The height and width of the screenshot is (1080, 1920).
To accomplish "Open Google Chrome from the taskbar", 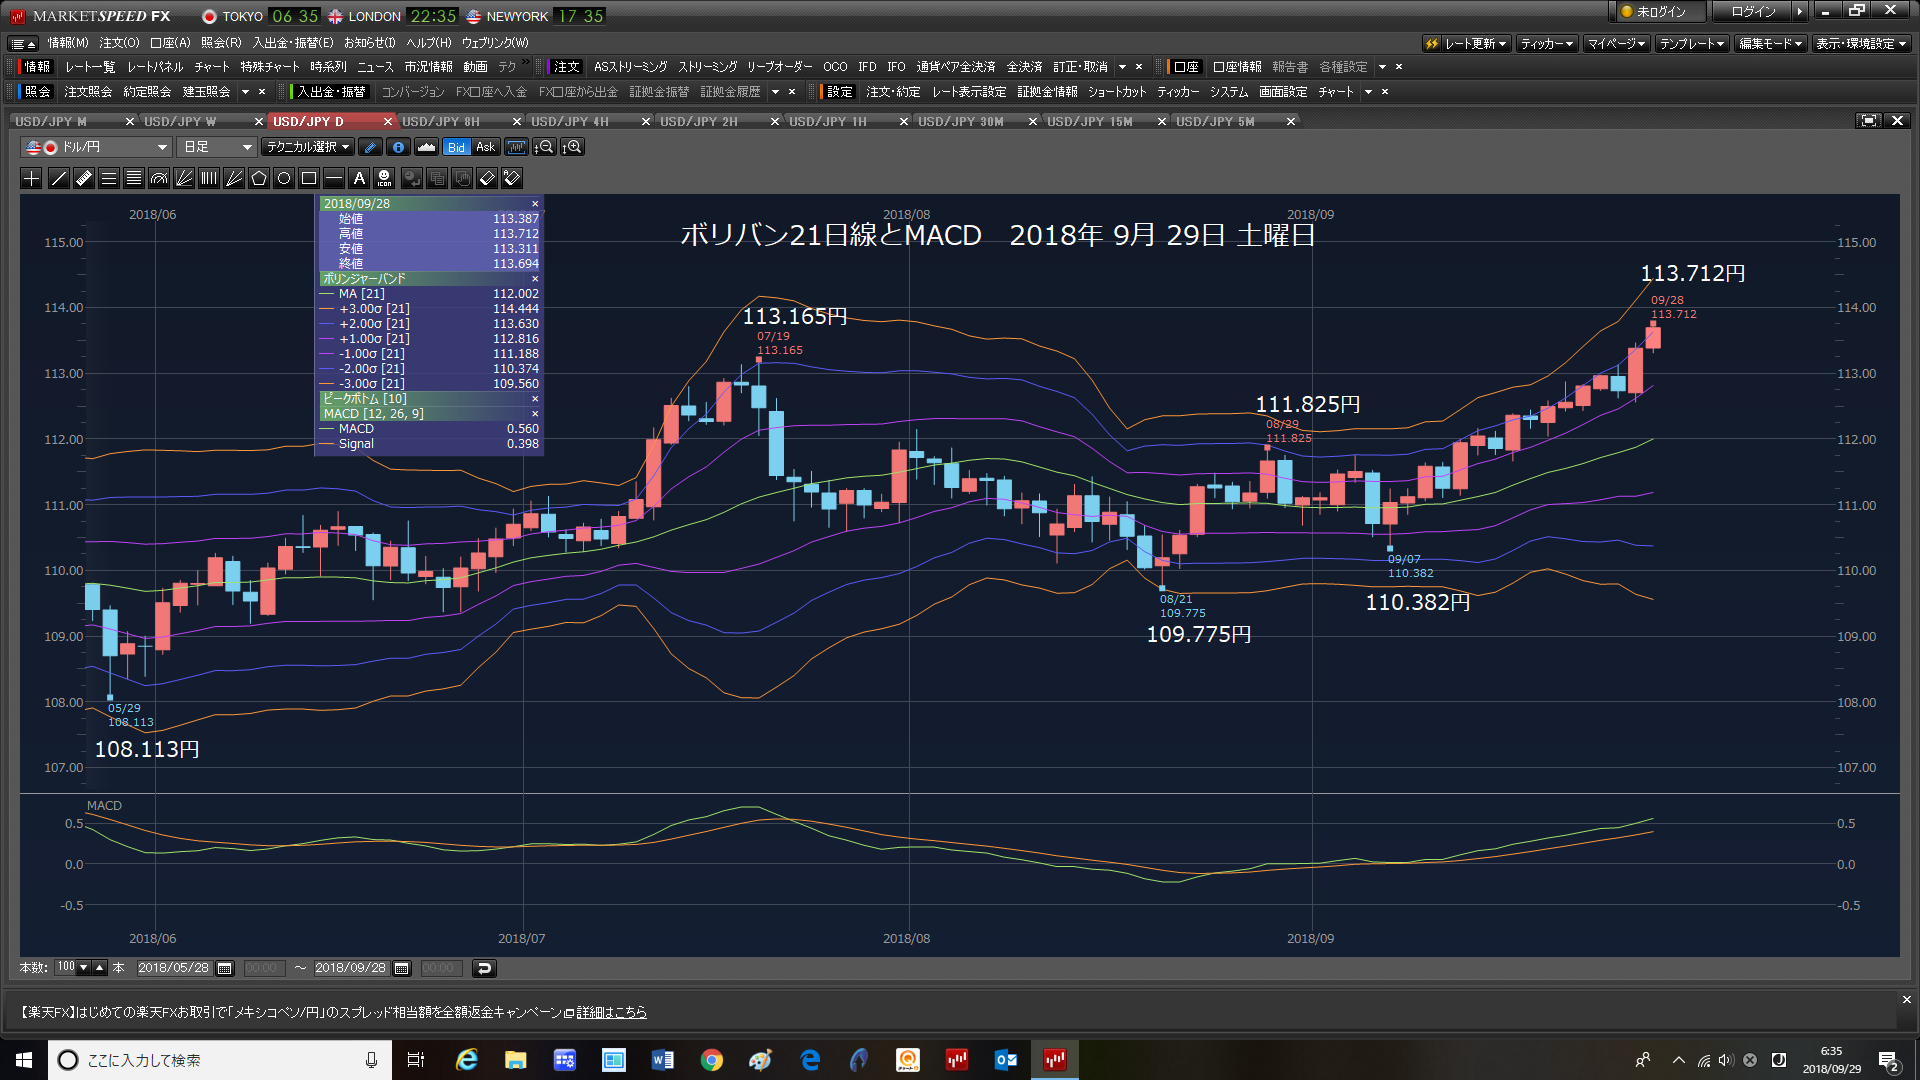I will tap(711, 1060).
